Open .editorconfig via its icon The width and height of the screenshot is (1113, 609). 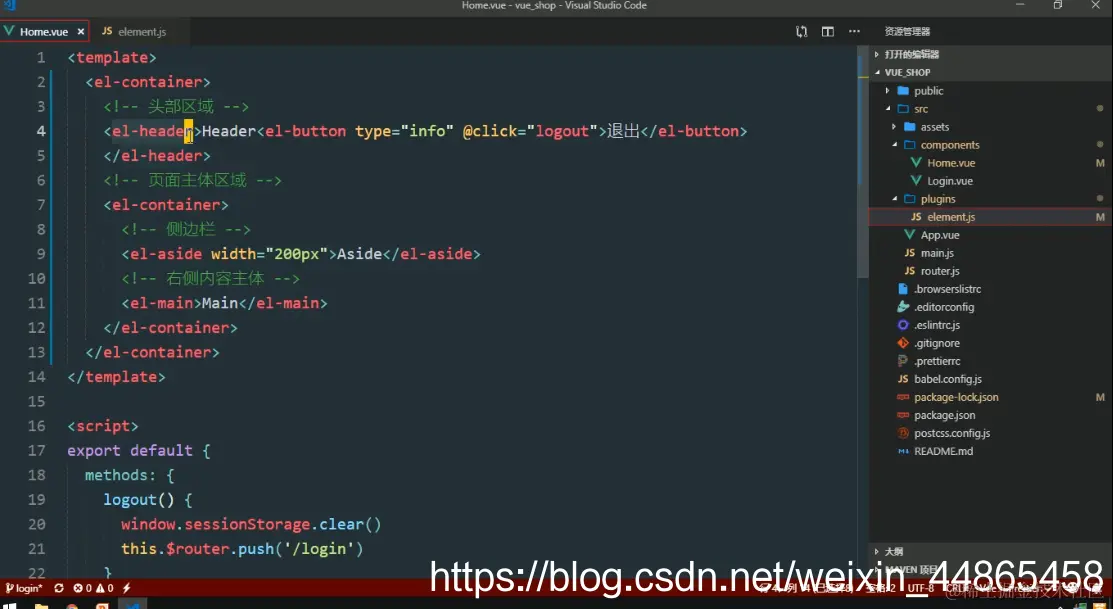tap(903, 307)
